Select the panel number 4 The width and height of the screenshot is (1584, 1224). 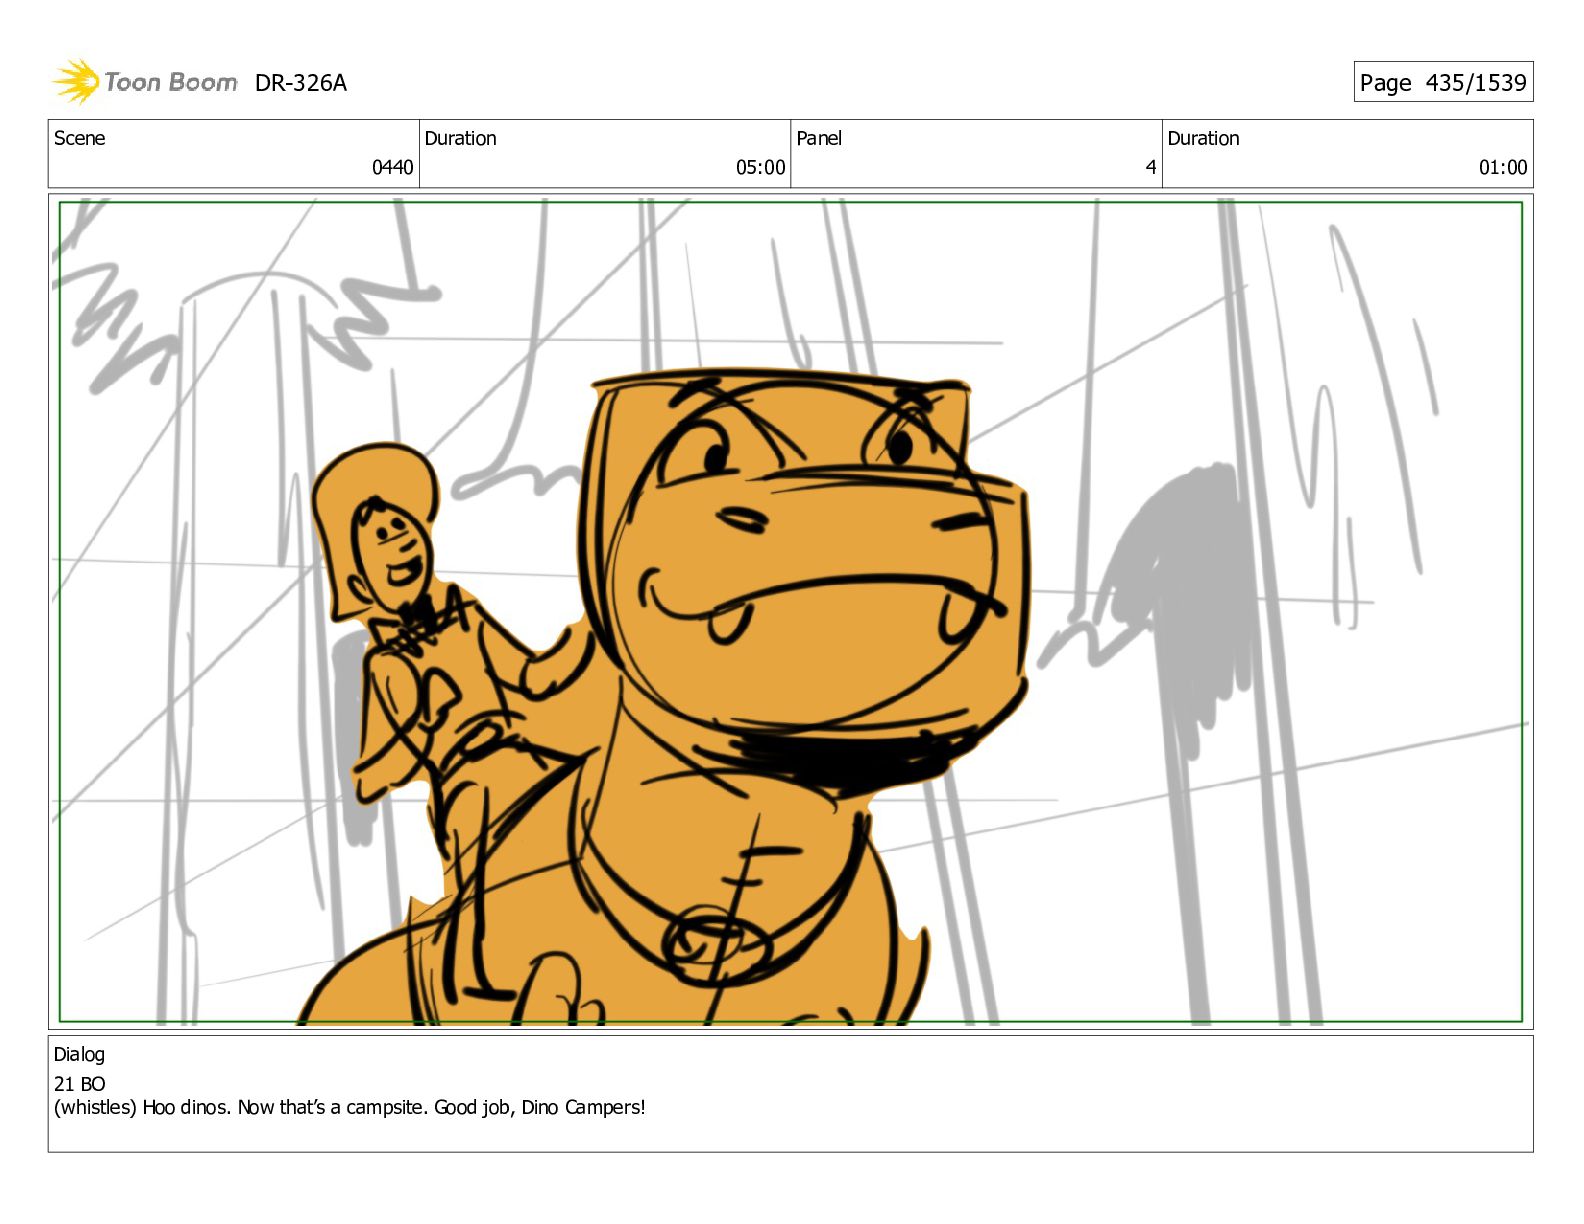coord(1151,167)
